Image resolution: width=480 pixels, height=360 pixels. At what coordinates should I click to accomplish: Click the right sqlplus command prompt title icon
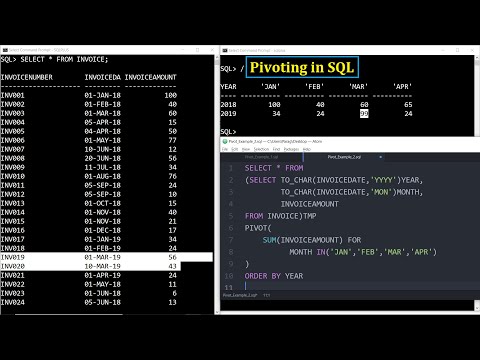(225, 50)
